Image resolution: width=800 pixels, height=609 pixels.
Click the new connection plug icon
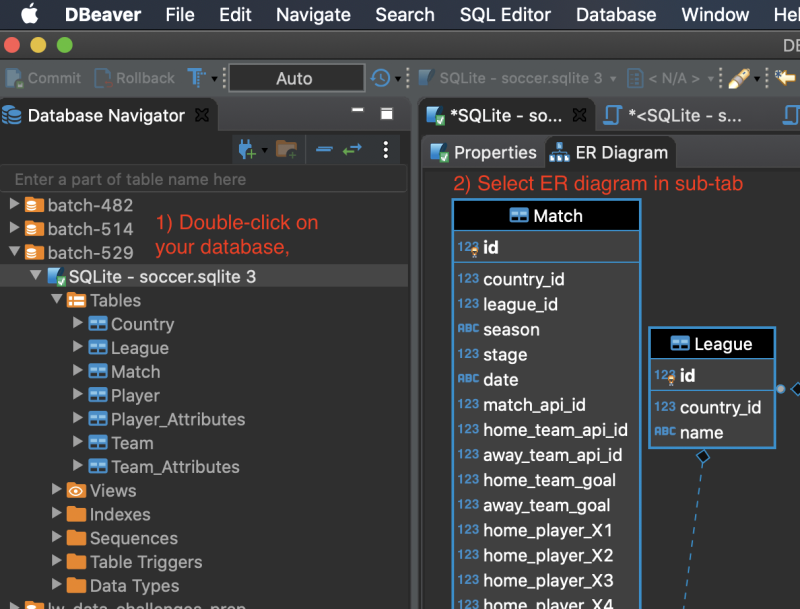(247, 149)
